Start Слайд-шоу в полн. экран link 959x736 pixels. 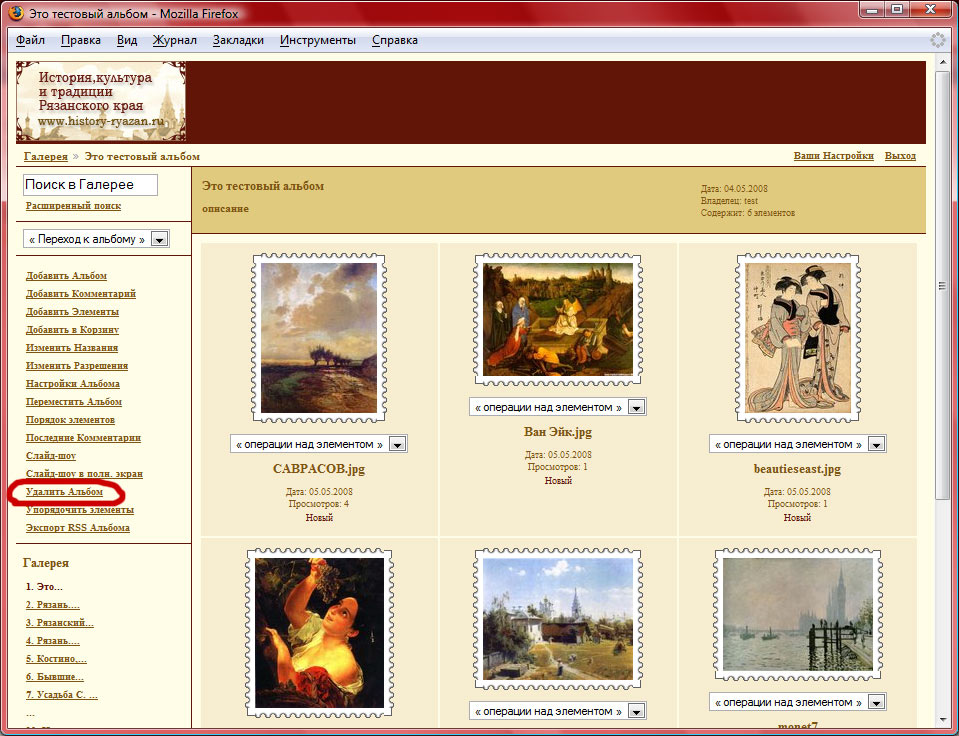[x=84, y=474]
